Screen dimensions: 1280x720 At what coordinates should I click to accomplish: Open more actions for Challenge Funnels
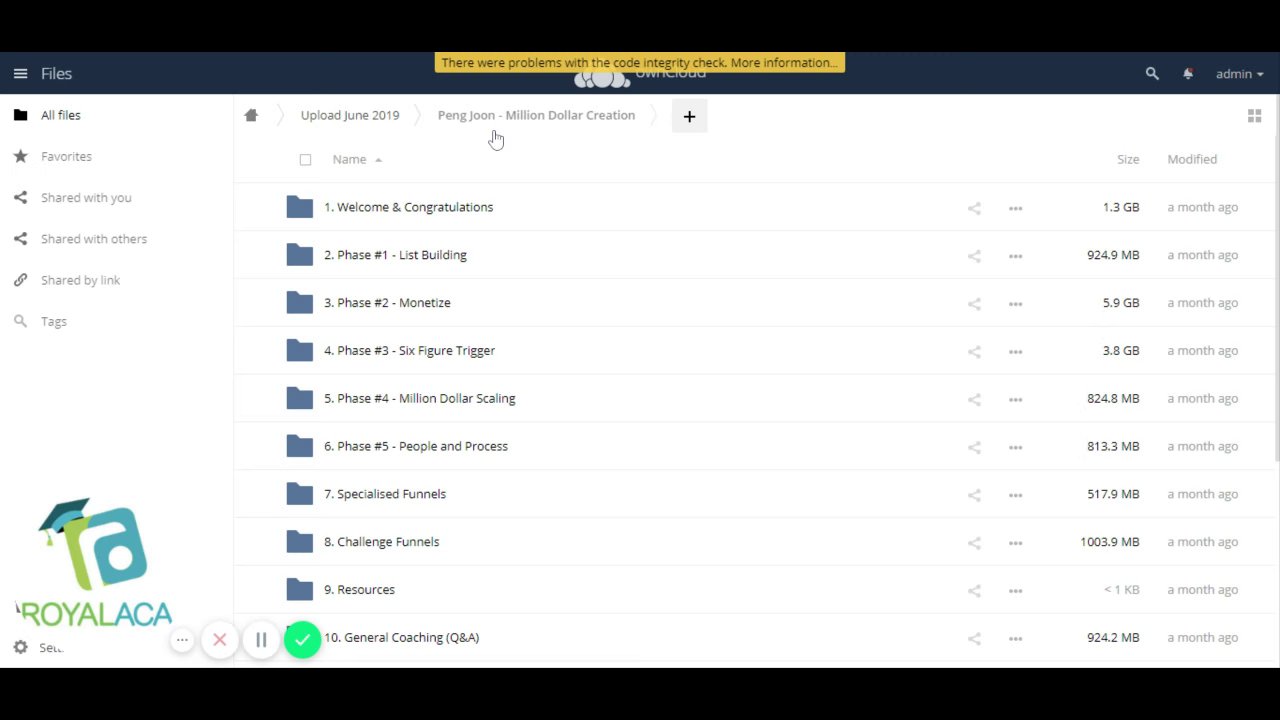click(1015, 543)
